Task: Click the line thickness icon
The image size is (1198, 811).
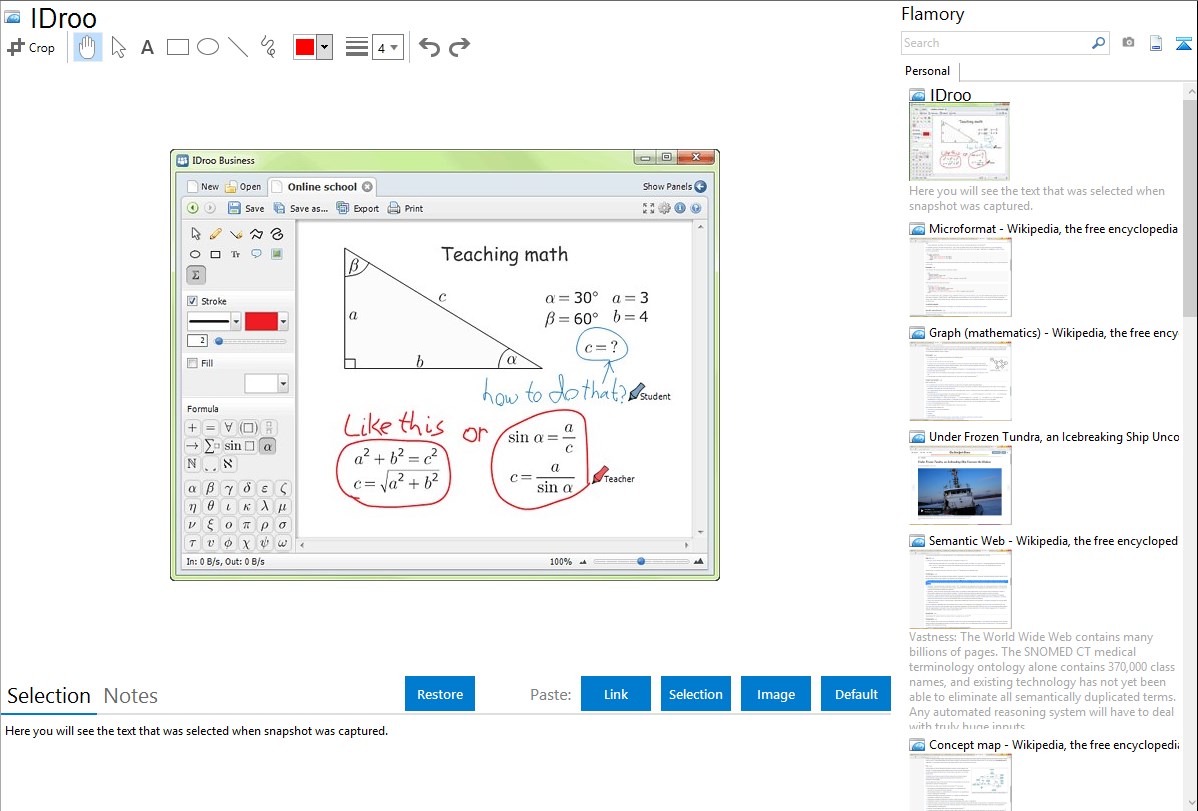Action: 357,47
